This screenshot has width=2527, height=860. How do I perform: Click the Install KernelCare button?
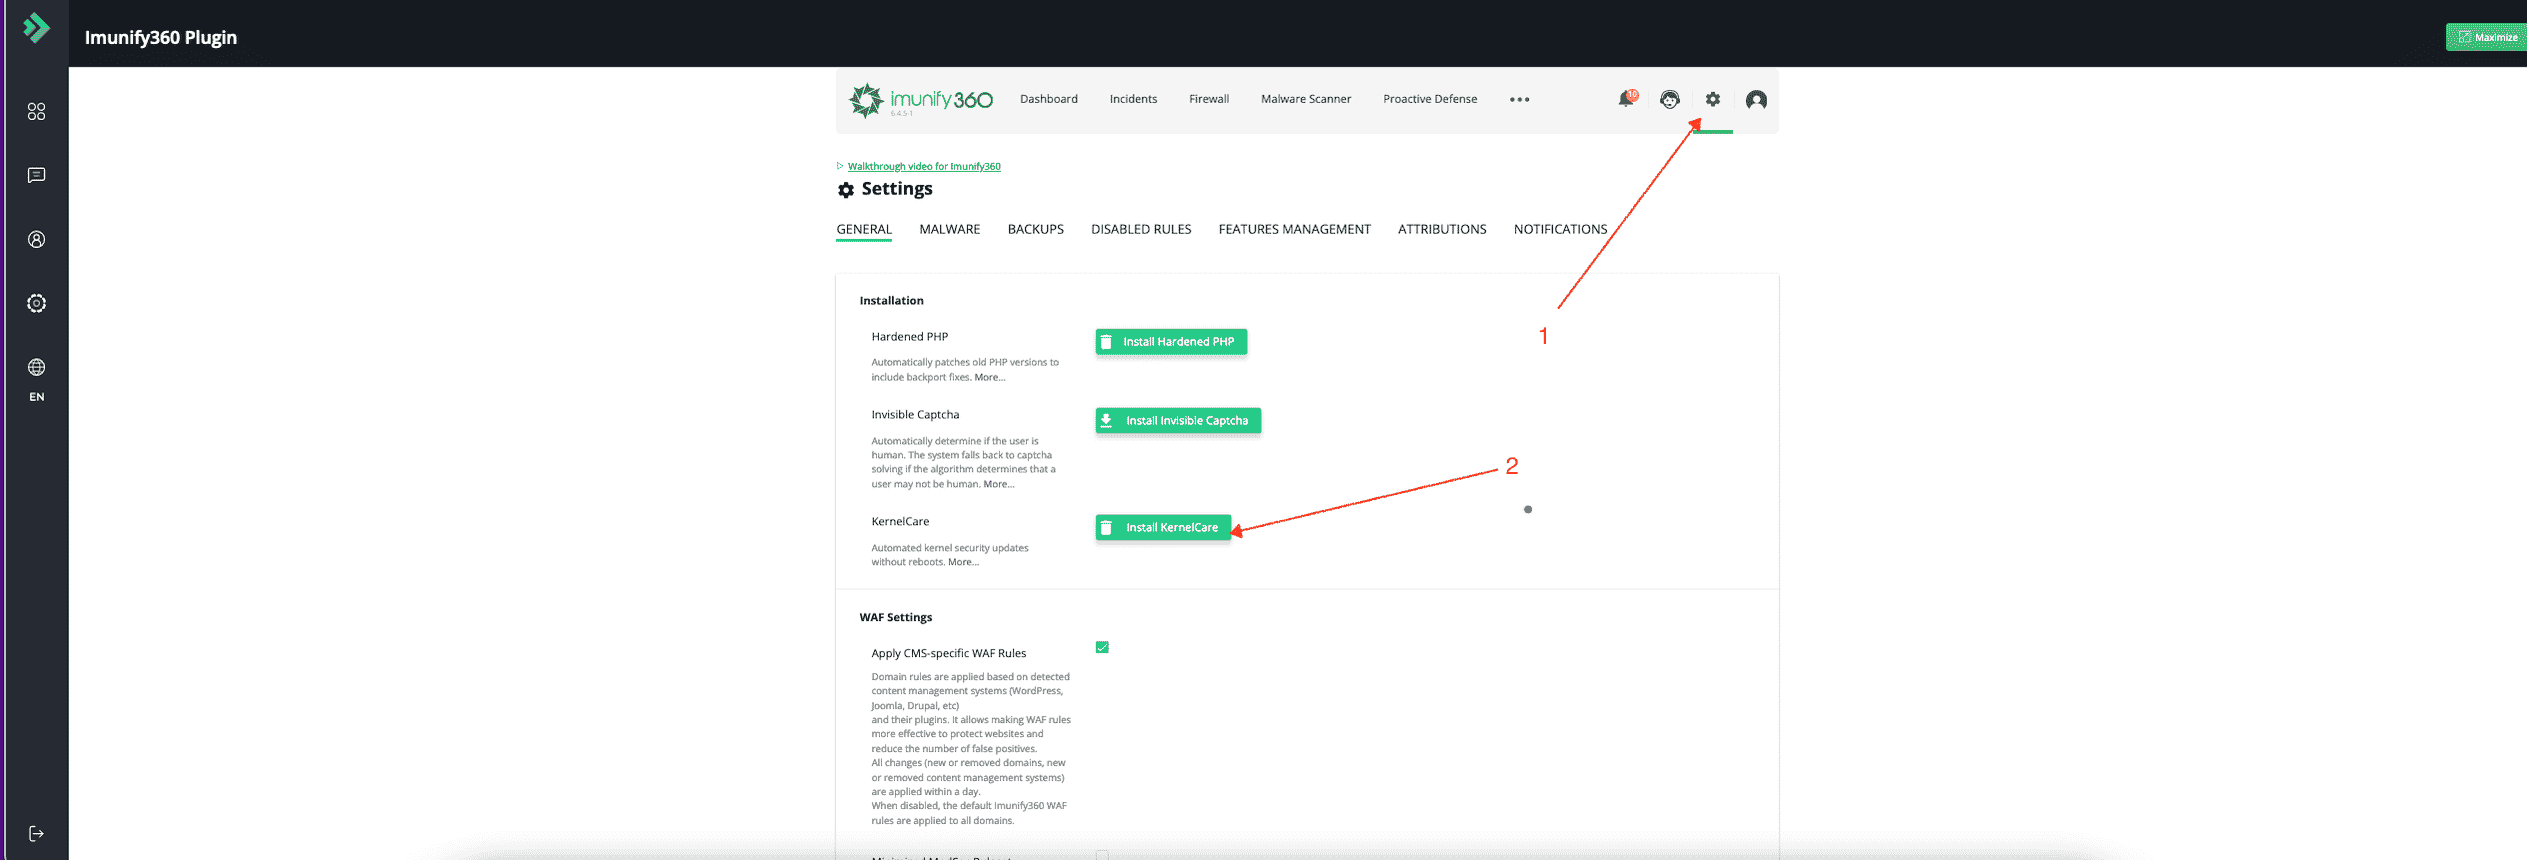click(1163, 527)
